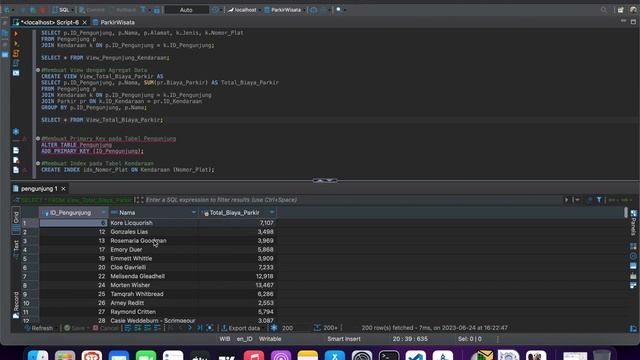This screenshot has height=360, width=640.
Task: Execute the SQL statement at the cursor
Action: (16, 34)
